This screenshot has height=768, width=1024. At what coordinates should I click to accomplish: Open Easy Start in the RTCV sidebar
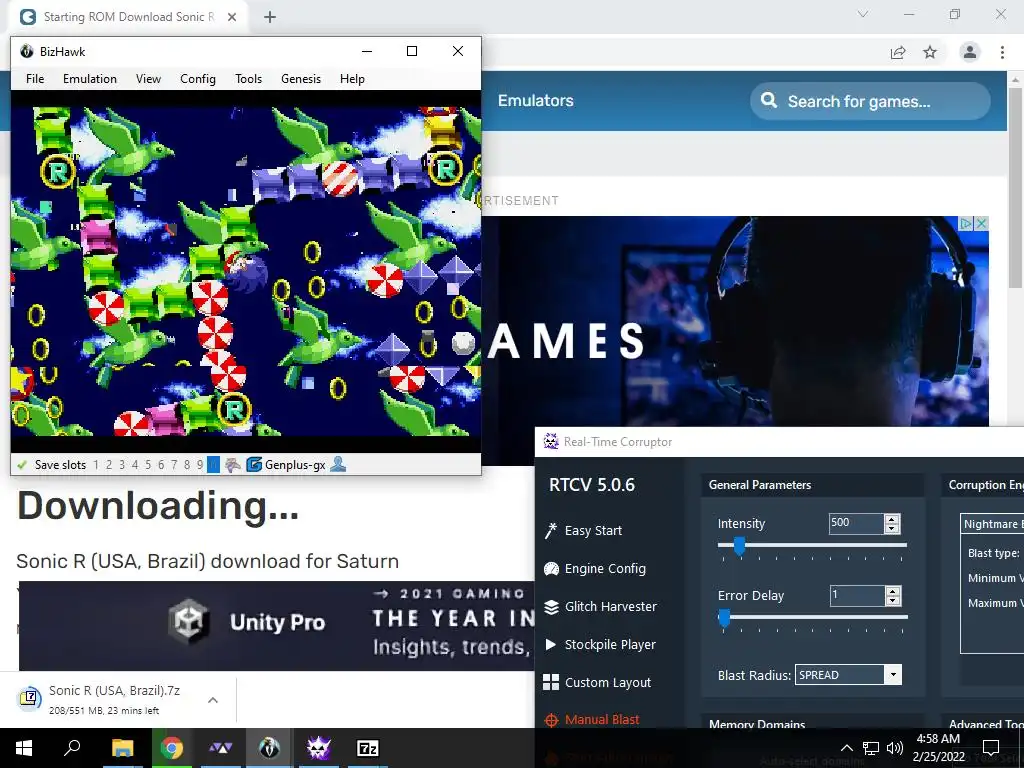(583, 530)
